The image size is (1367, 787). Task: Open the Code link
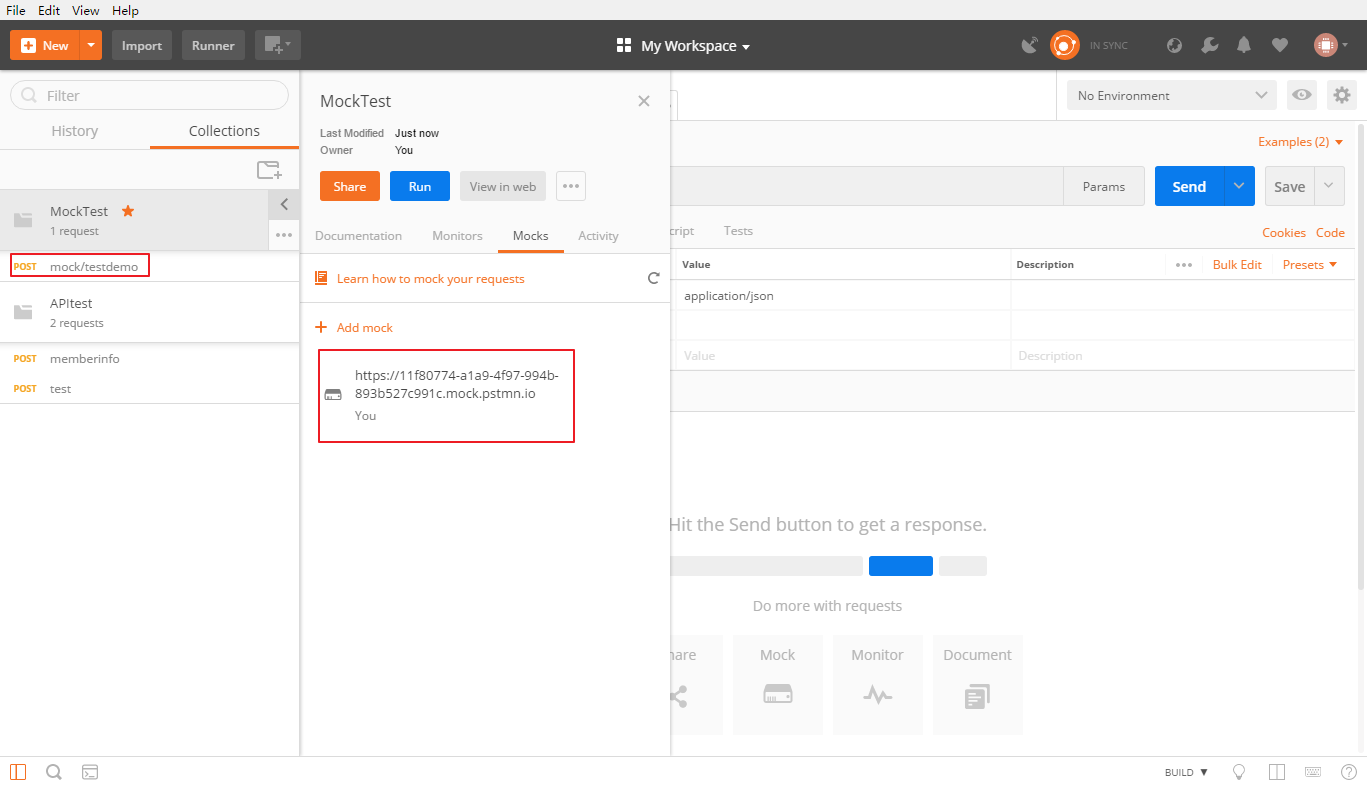[x=1330, y=233]
